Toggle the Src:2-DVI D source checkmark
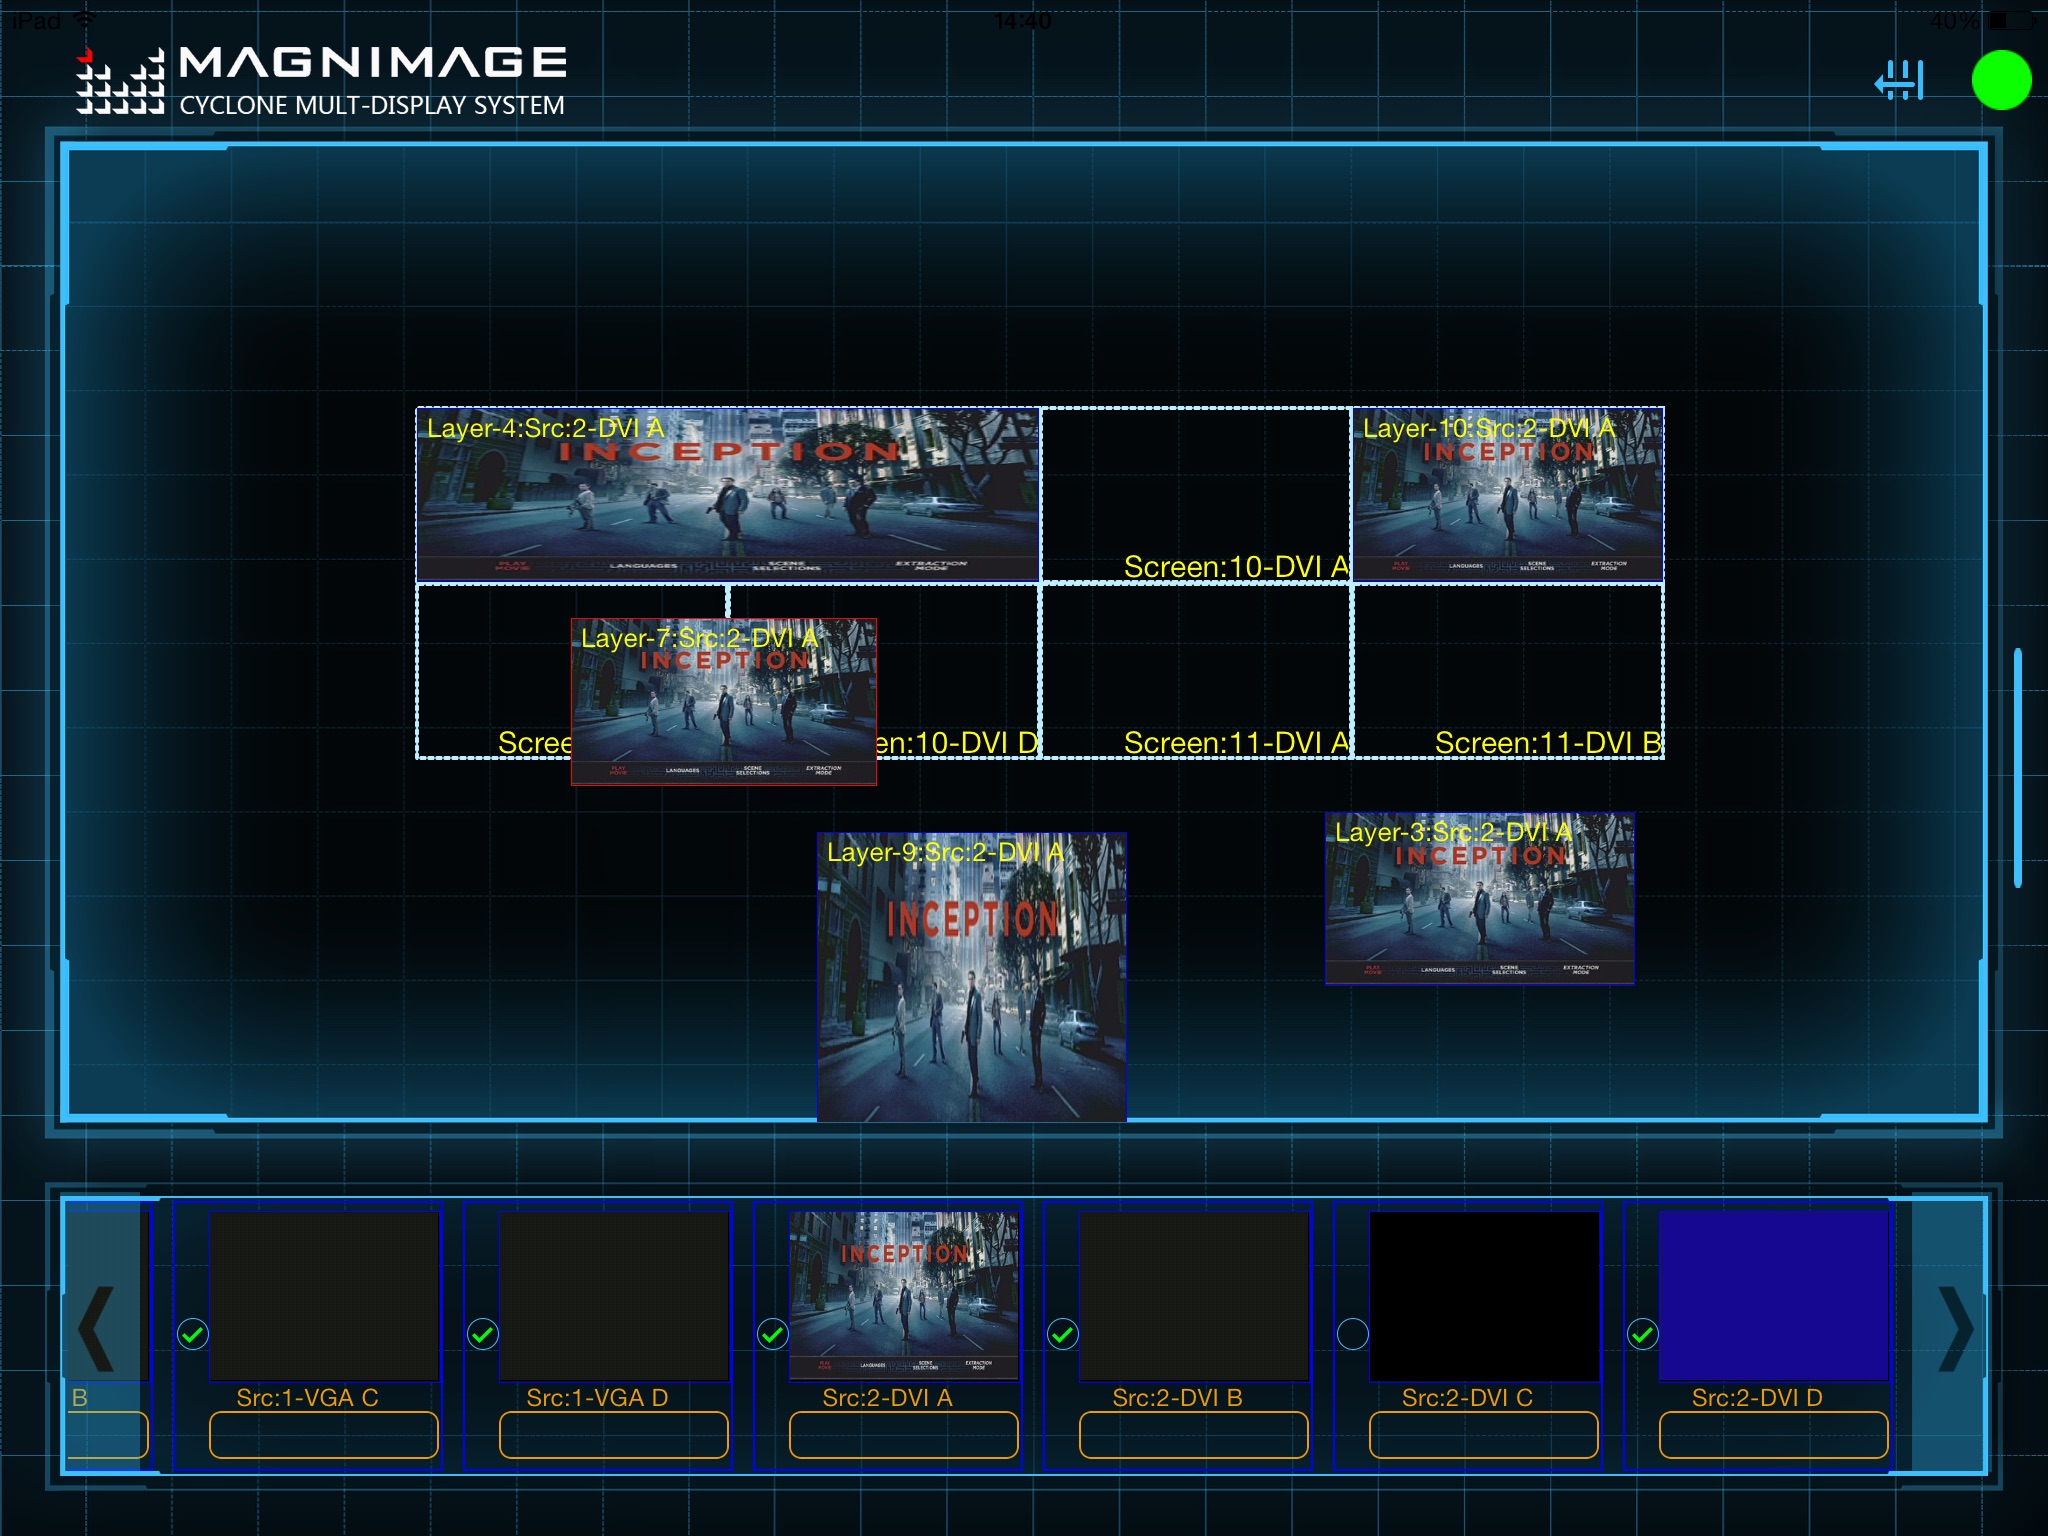Image resolution: width=2048 pixels, height=1536 pixels. coord(1643,1334)
